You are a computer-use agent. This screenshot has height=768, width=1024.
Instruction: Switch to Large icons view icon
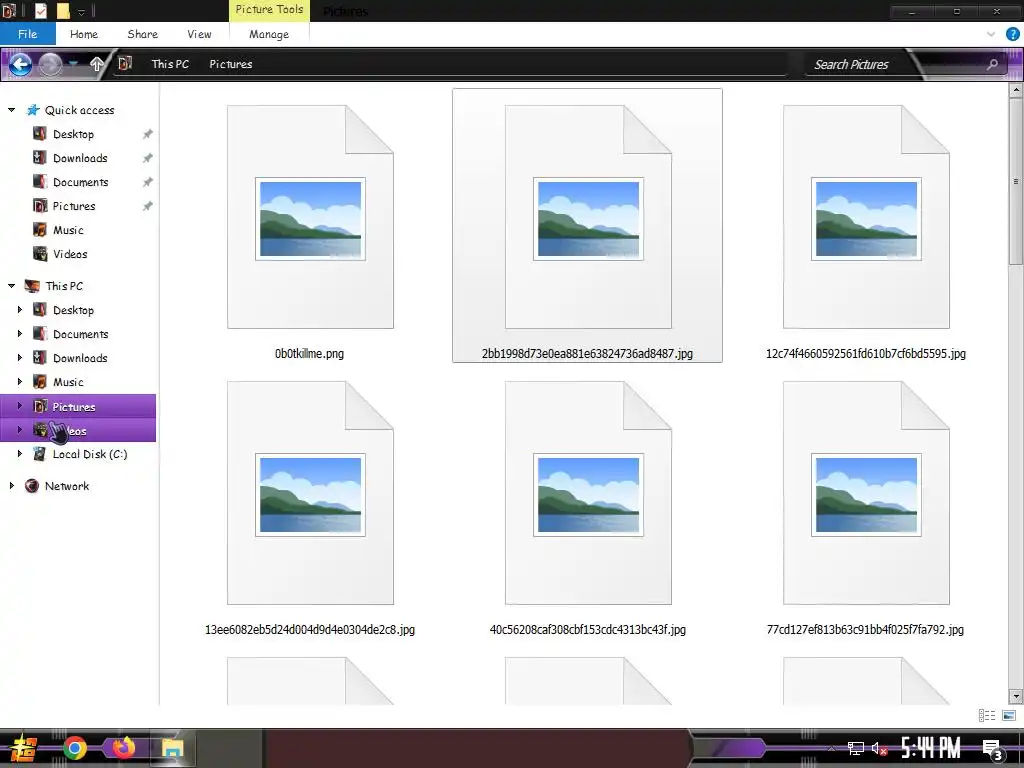tap(1009, 716)
